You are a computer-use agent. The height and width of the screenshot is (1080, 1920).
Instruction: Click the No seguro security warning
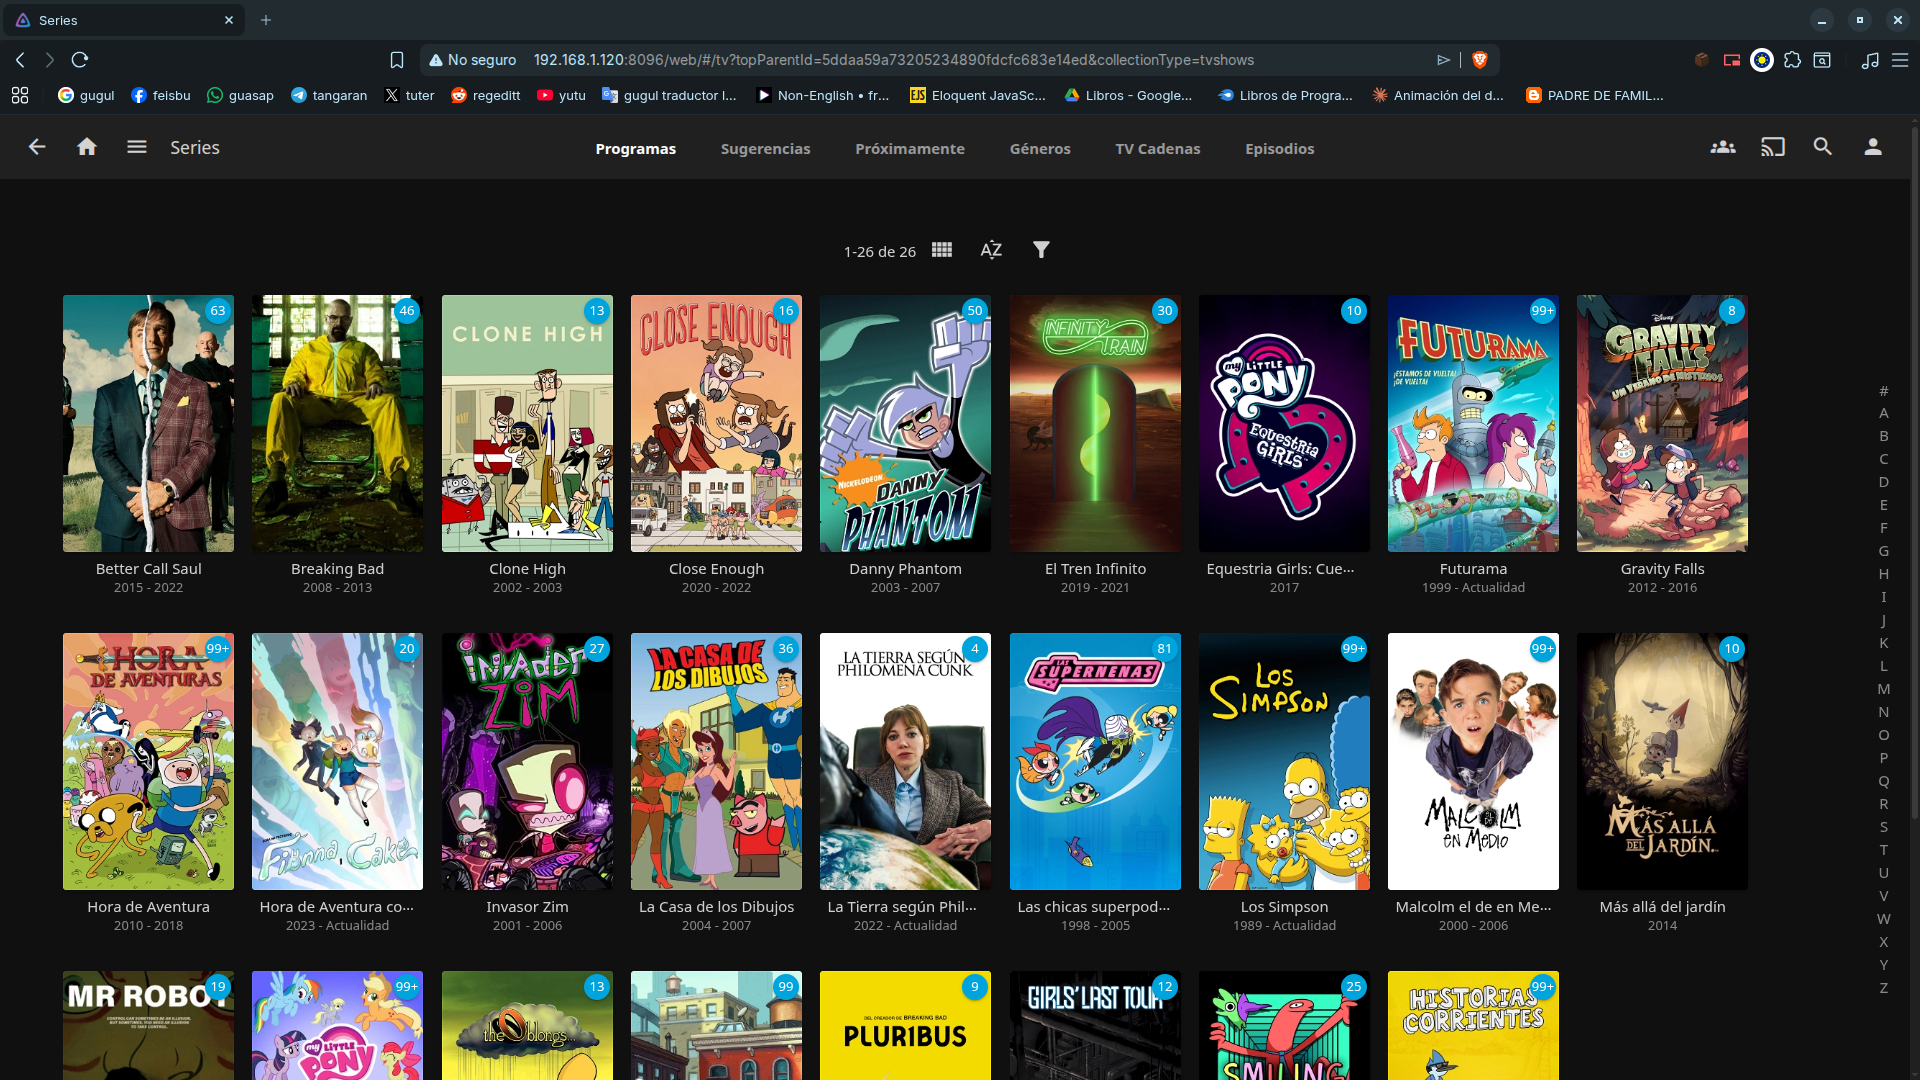(473, 60)
